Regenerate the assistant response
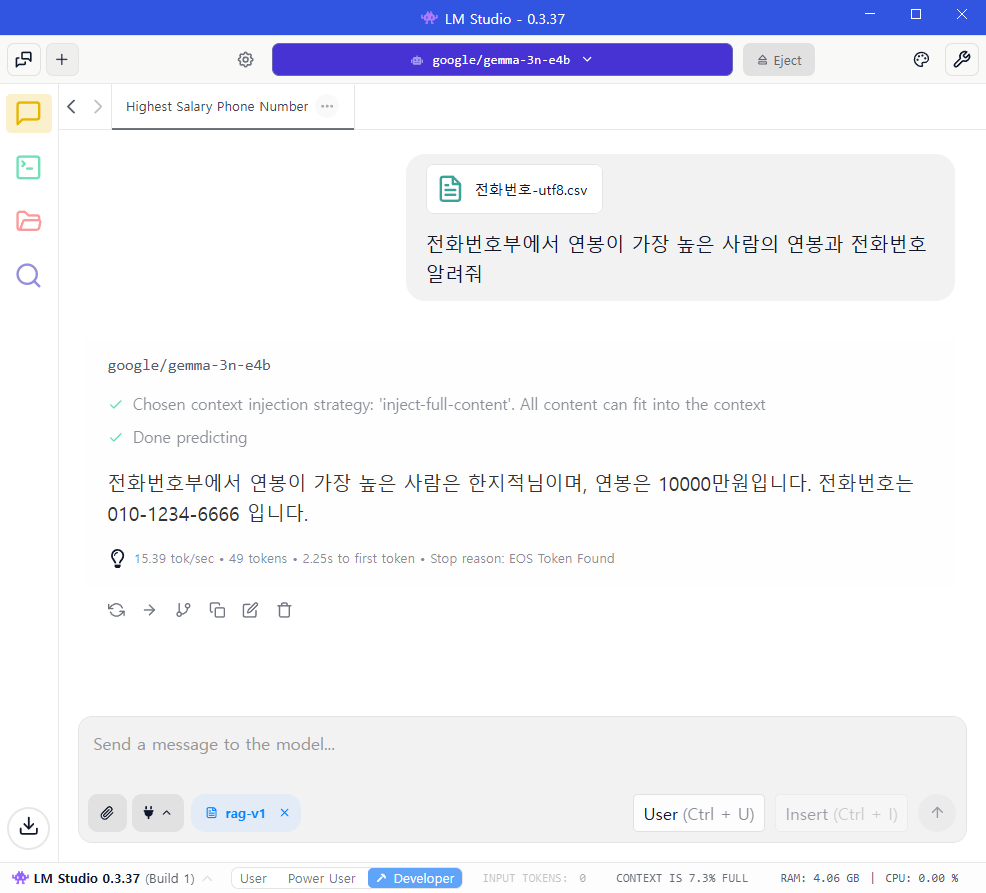This screenshot has height=893, width=986. (116, 610)
